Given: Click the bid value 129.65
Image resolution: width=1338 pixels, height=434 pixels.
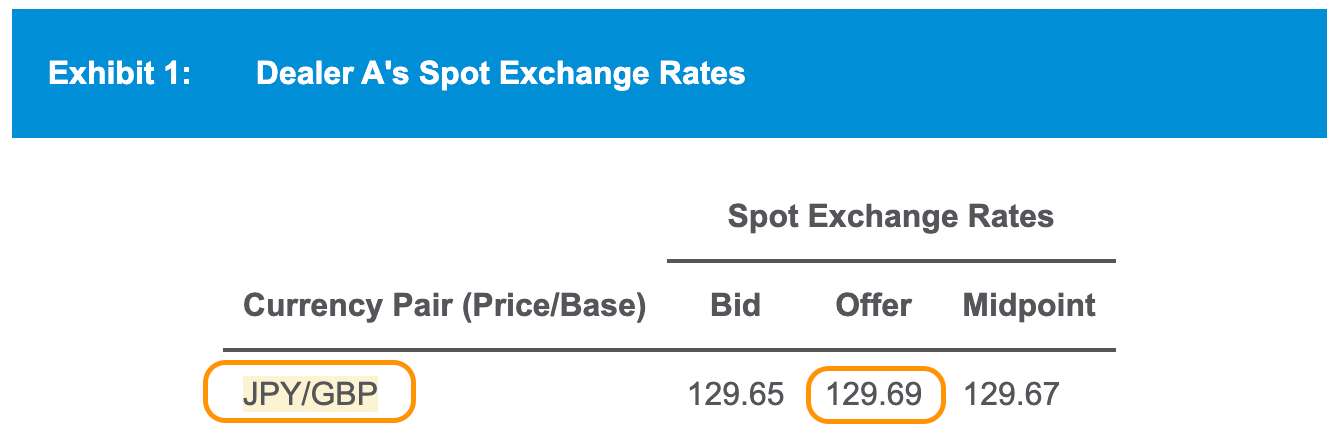Looking at the screenshot, I should point(735,394).
